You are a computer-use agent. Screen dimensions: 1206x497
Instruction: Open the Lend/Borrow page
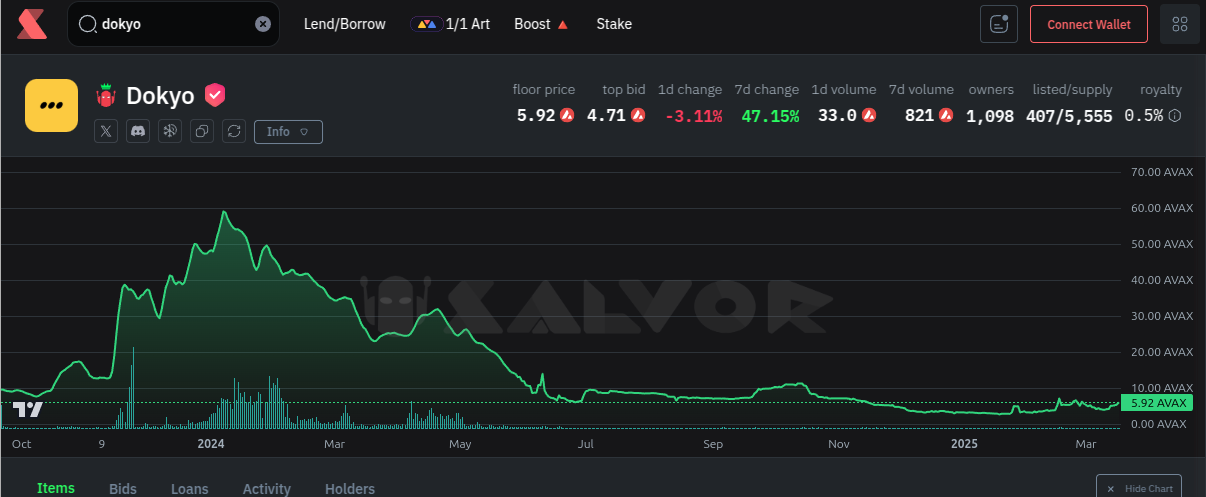[344, 24]
